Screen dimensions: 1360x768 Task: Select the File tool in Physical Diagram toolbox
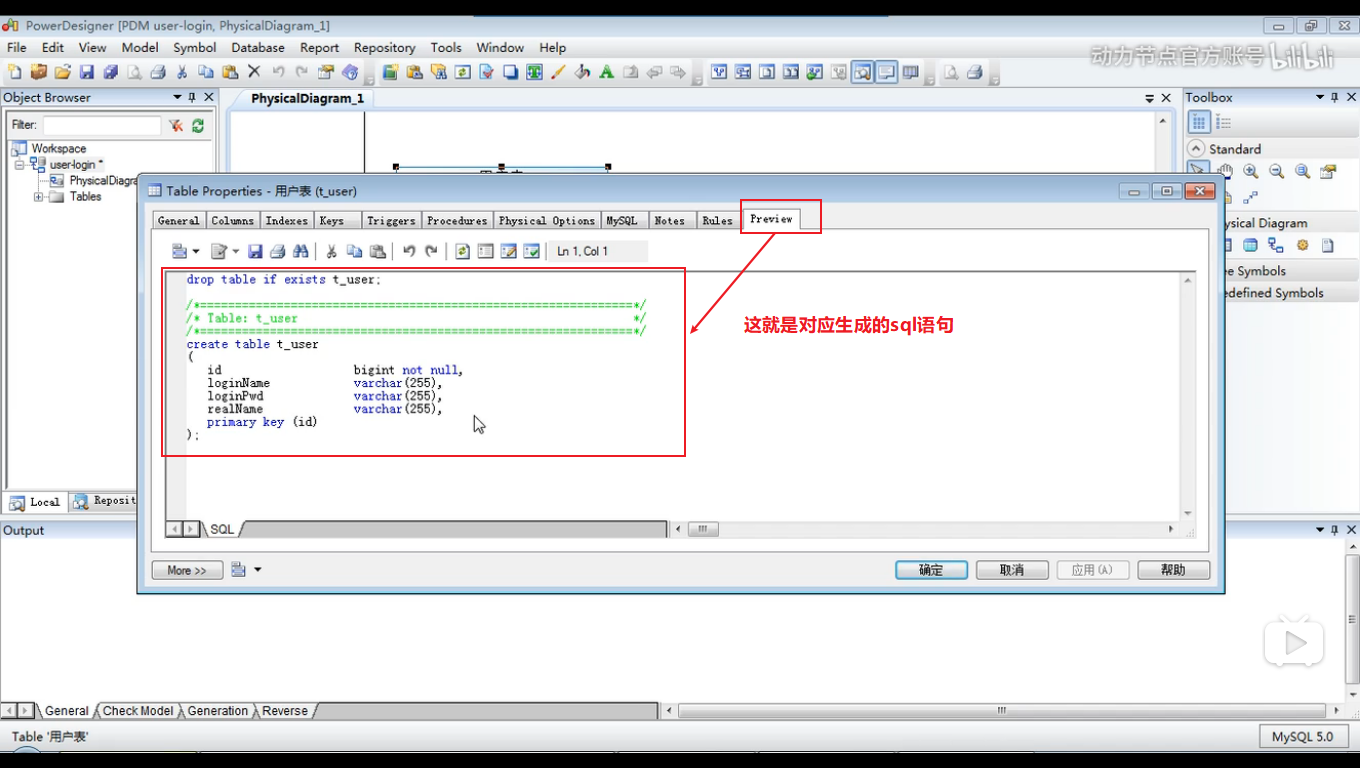click(1328, 245)
